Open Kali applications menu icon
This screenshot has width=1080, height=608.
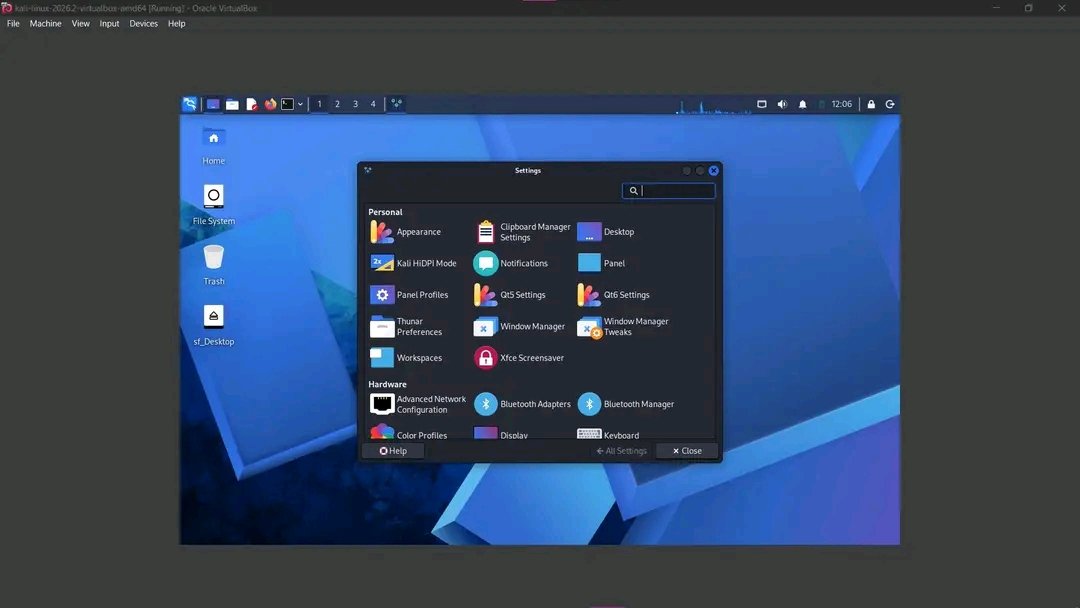[189, 104]
